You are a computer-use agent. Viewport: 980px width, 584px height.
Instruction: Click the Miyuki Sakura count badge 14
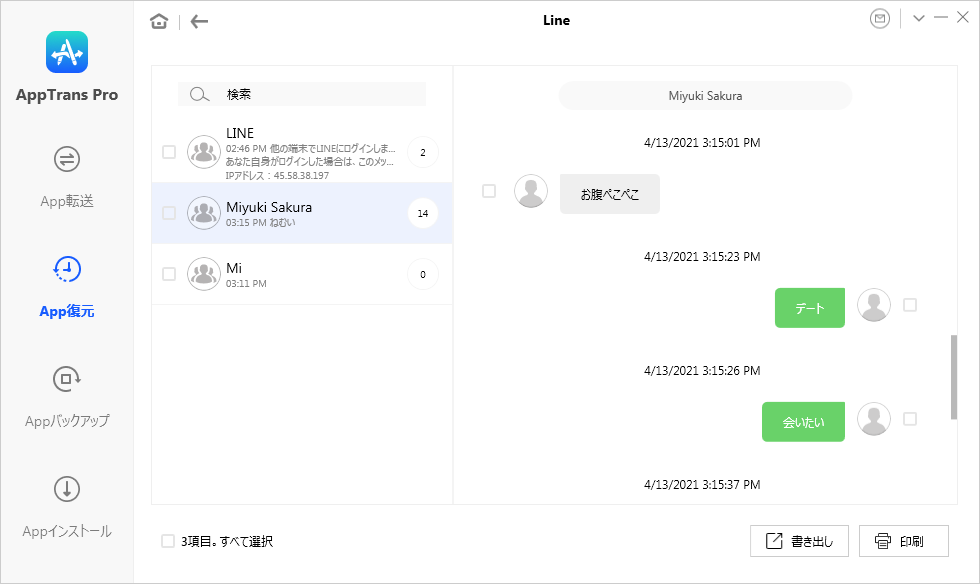click(x=423, y=213)
